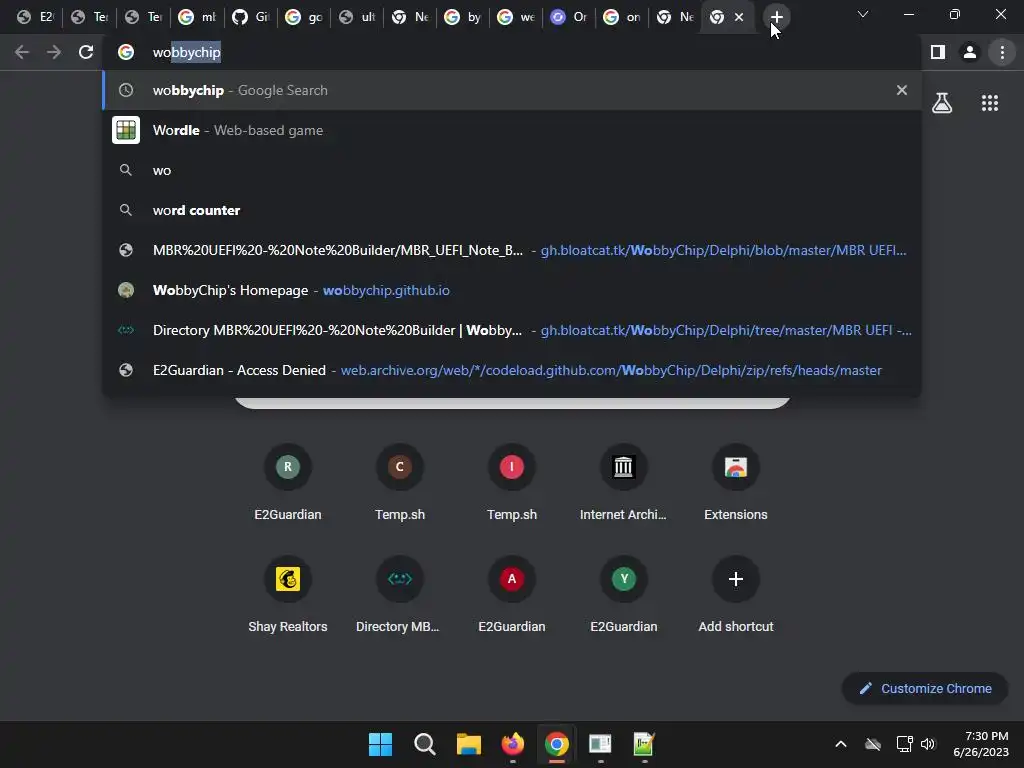1024x768 pixels.
Task: Switch to the 'ult' tab
Action: click(x=357, y=17)
